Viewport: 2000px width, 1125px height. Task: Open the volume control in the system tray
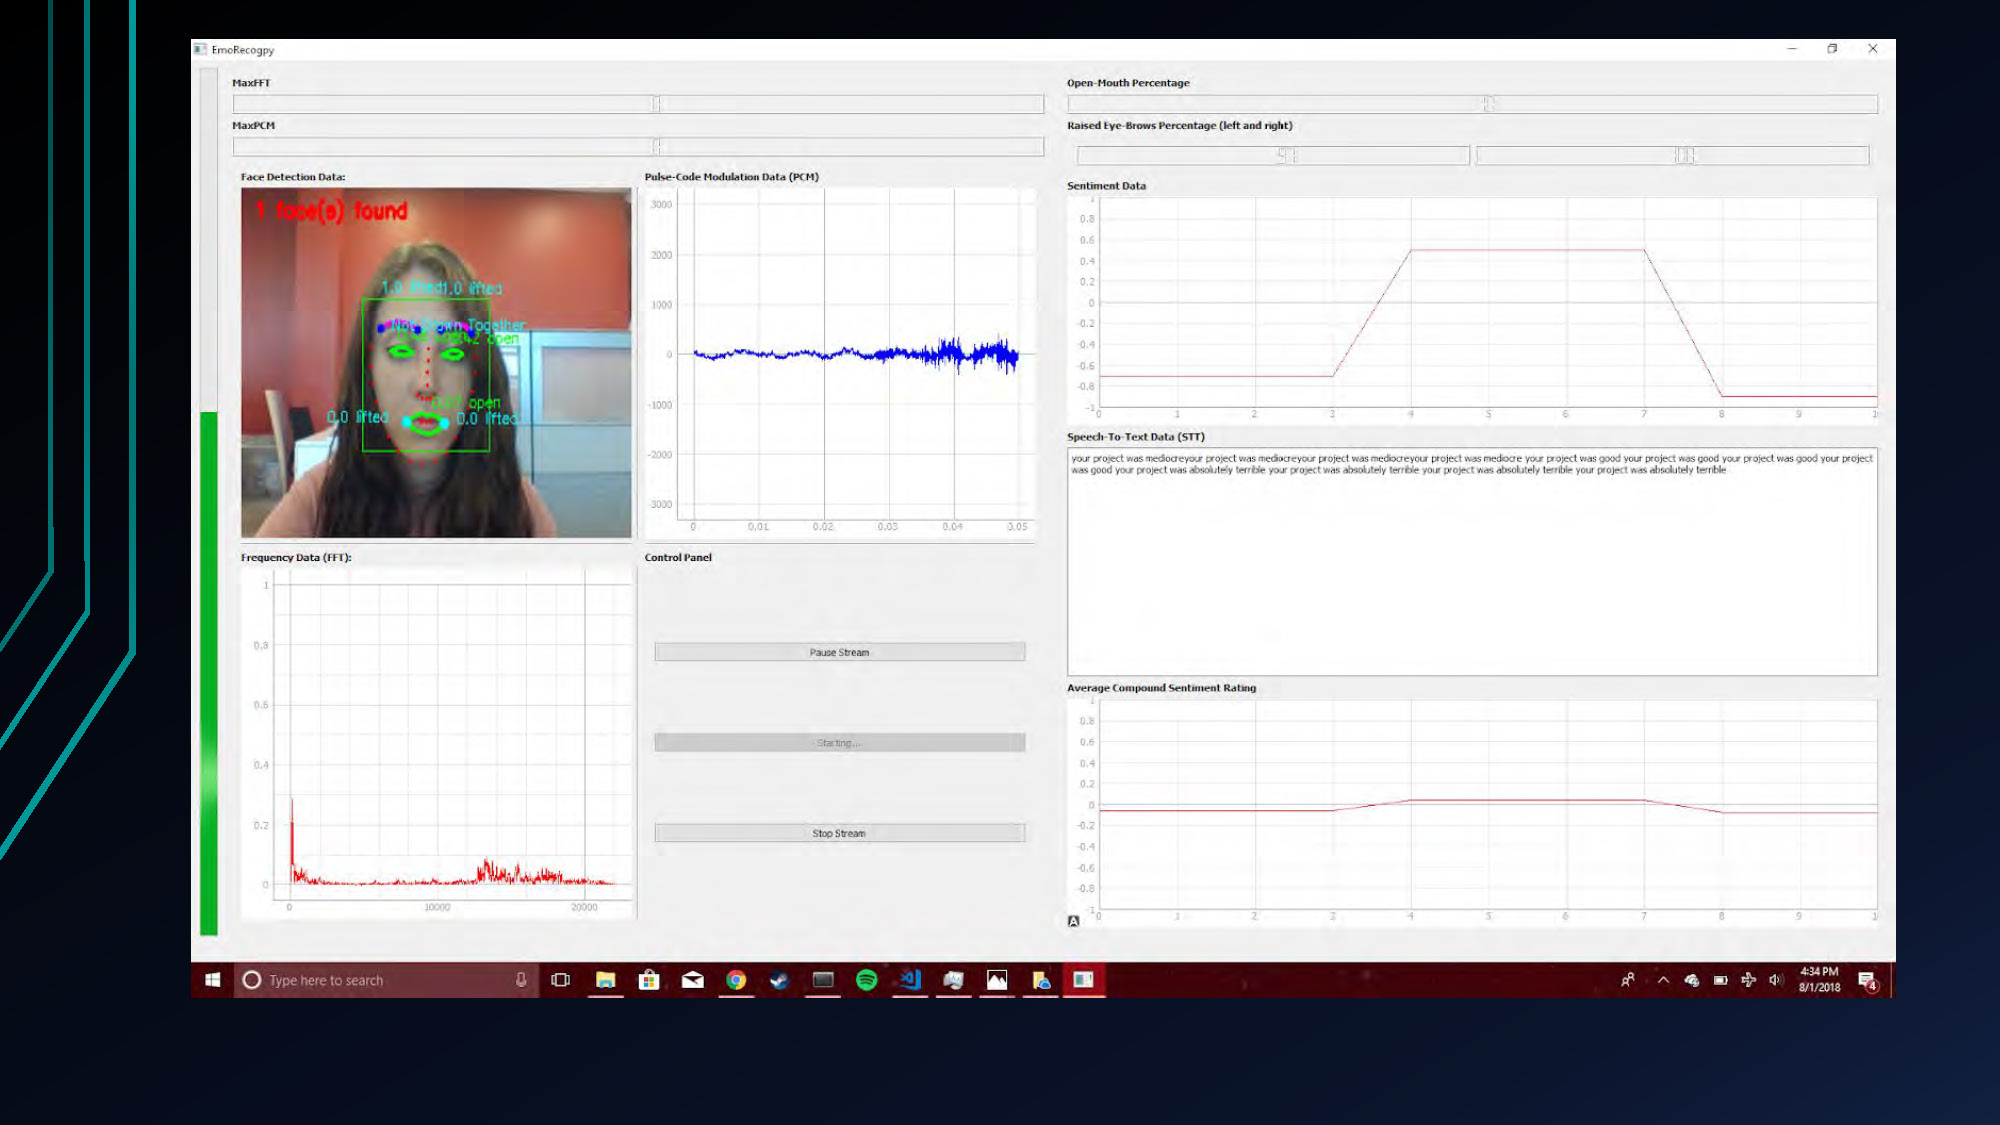tap(1775, 980)
